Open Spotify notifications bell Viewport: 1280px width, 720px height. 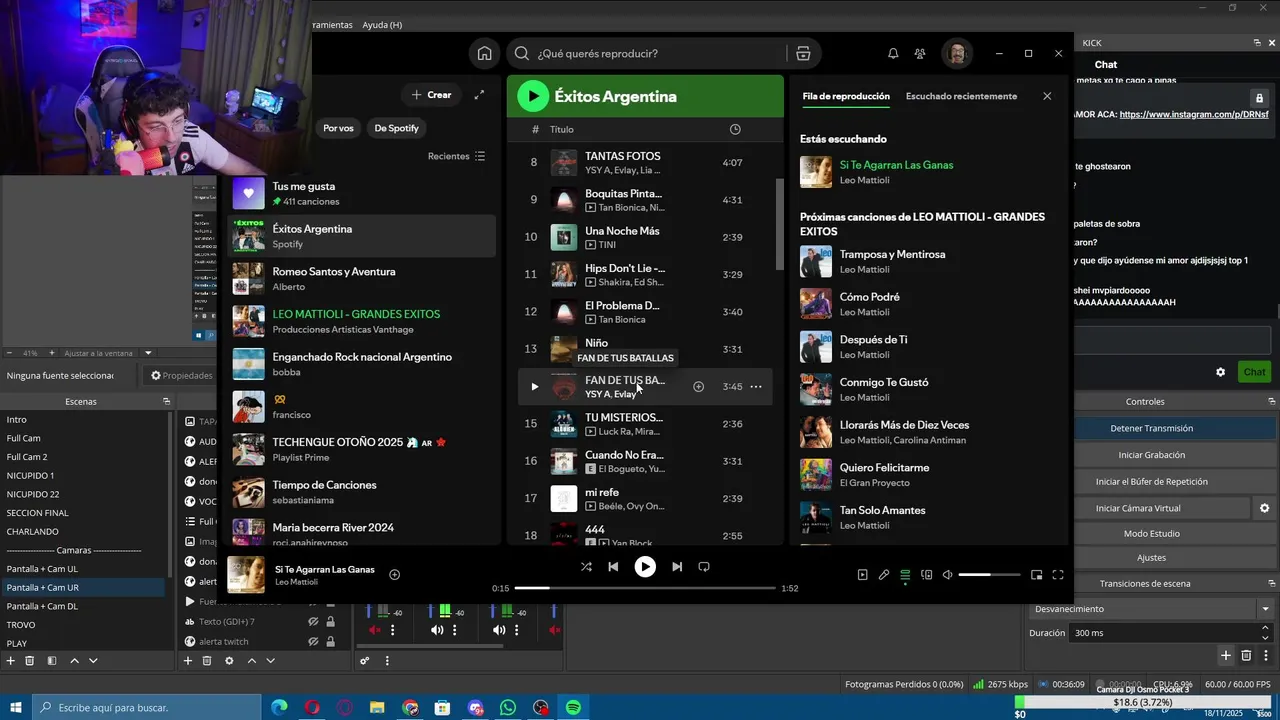(x=893, y=53)
